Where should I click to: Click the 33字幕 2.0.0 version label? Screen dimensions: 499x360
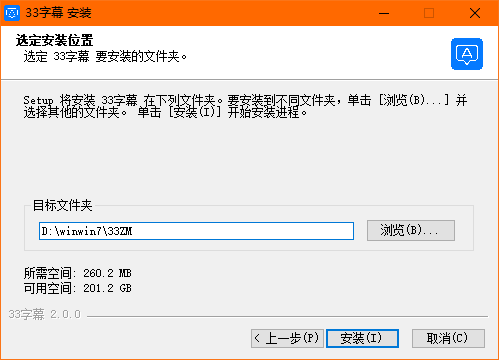click(45, 314)
